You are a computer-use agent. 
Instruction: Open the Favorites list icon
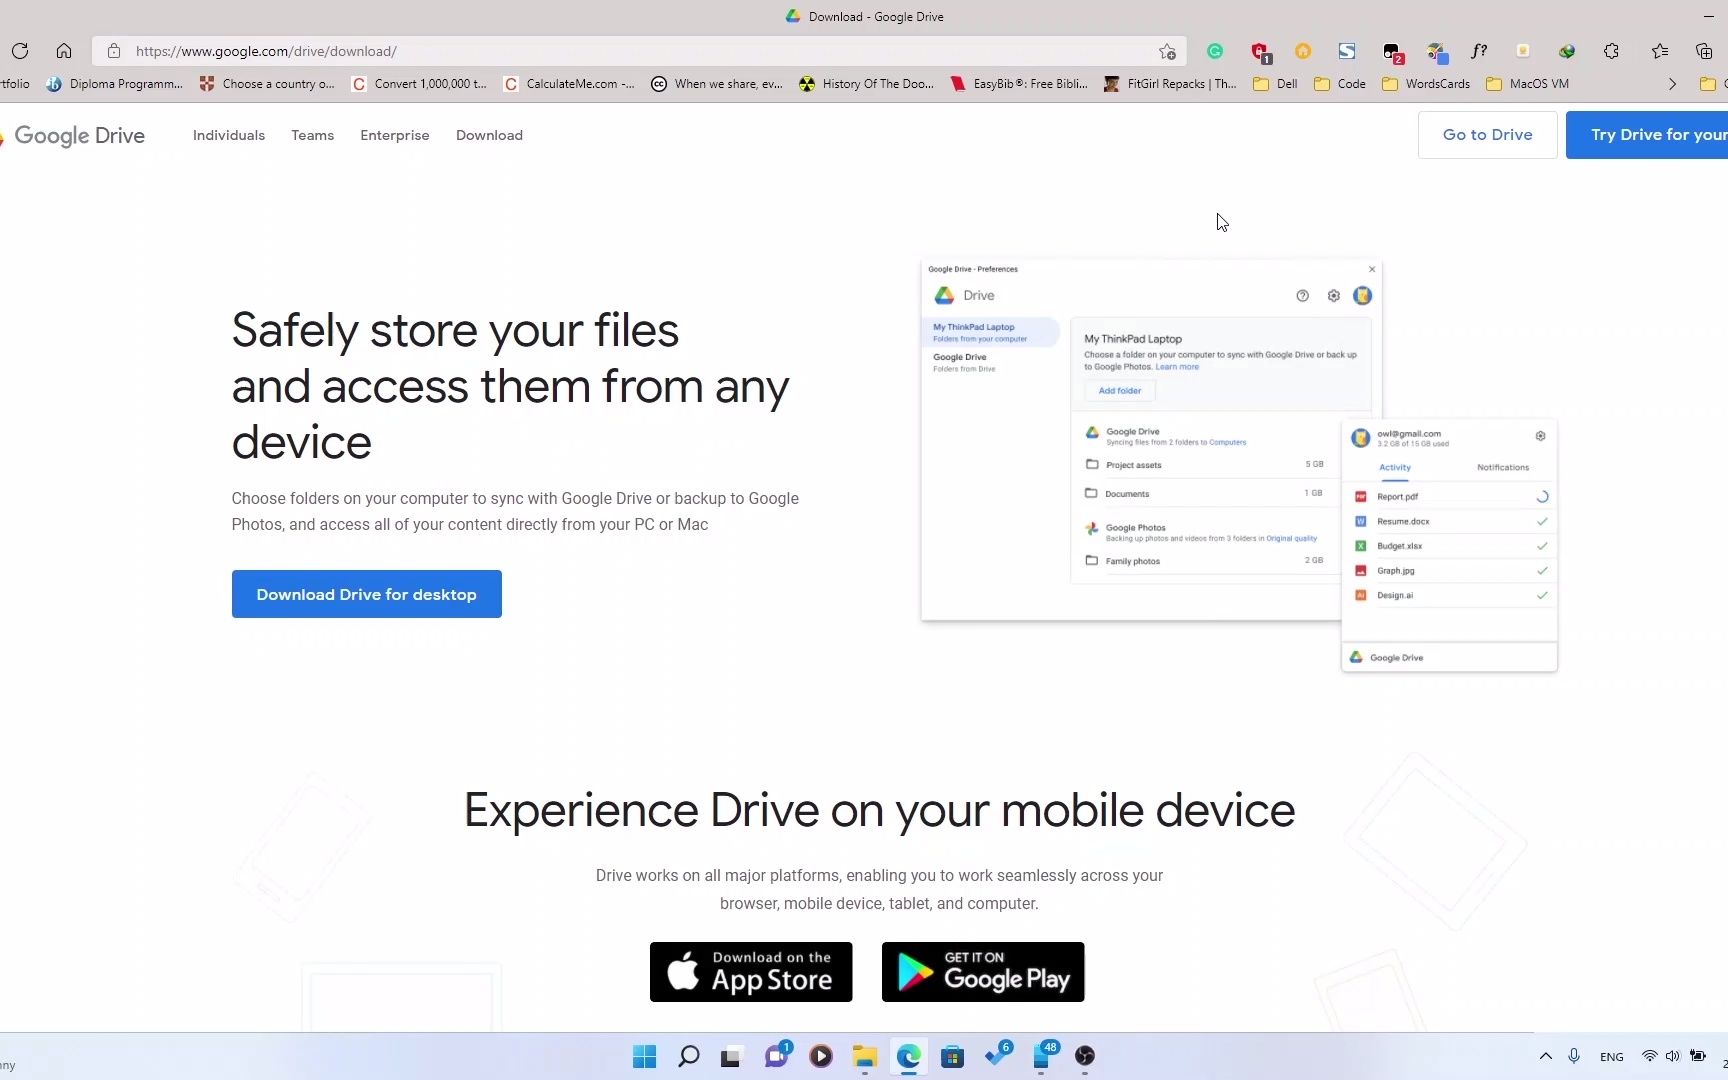click(1660, 51)
